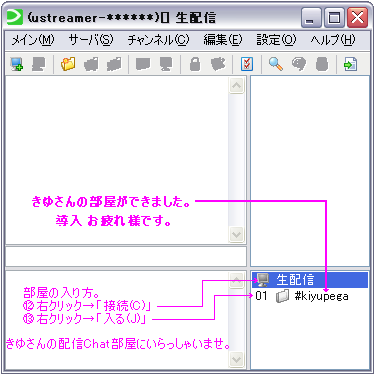Click the add new server icon

pyautogui.click(x=16, y=64)
